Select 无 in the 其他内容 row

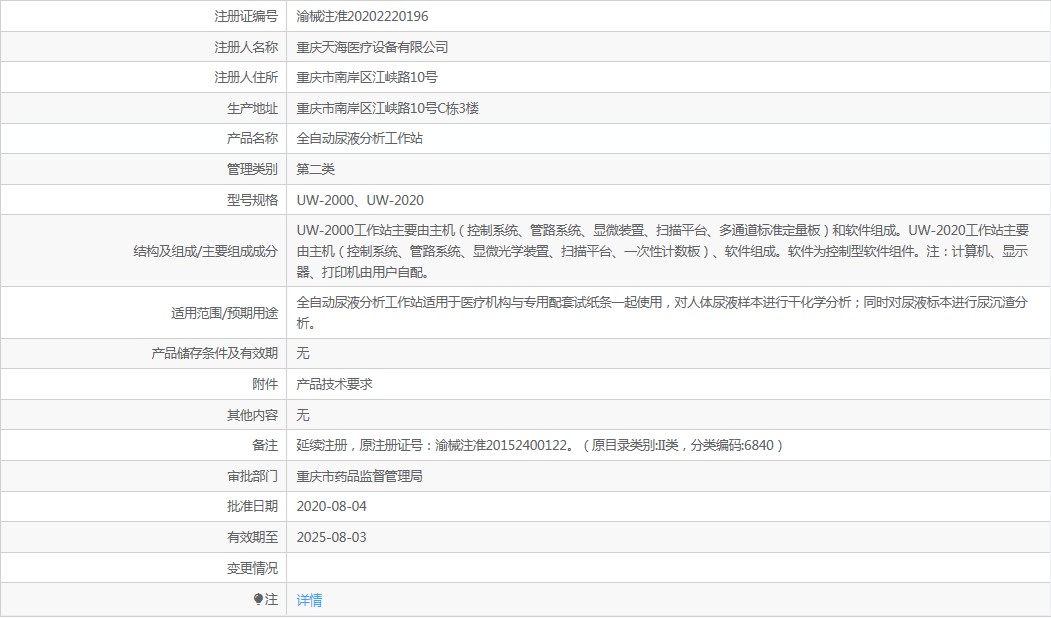pos(303,415)
